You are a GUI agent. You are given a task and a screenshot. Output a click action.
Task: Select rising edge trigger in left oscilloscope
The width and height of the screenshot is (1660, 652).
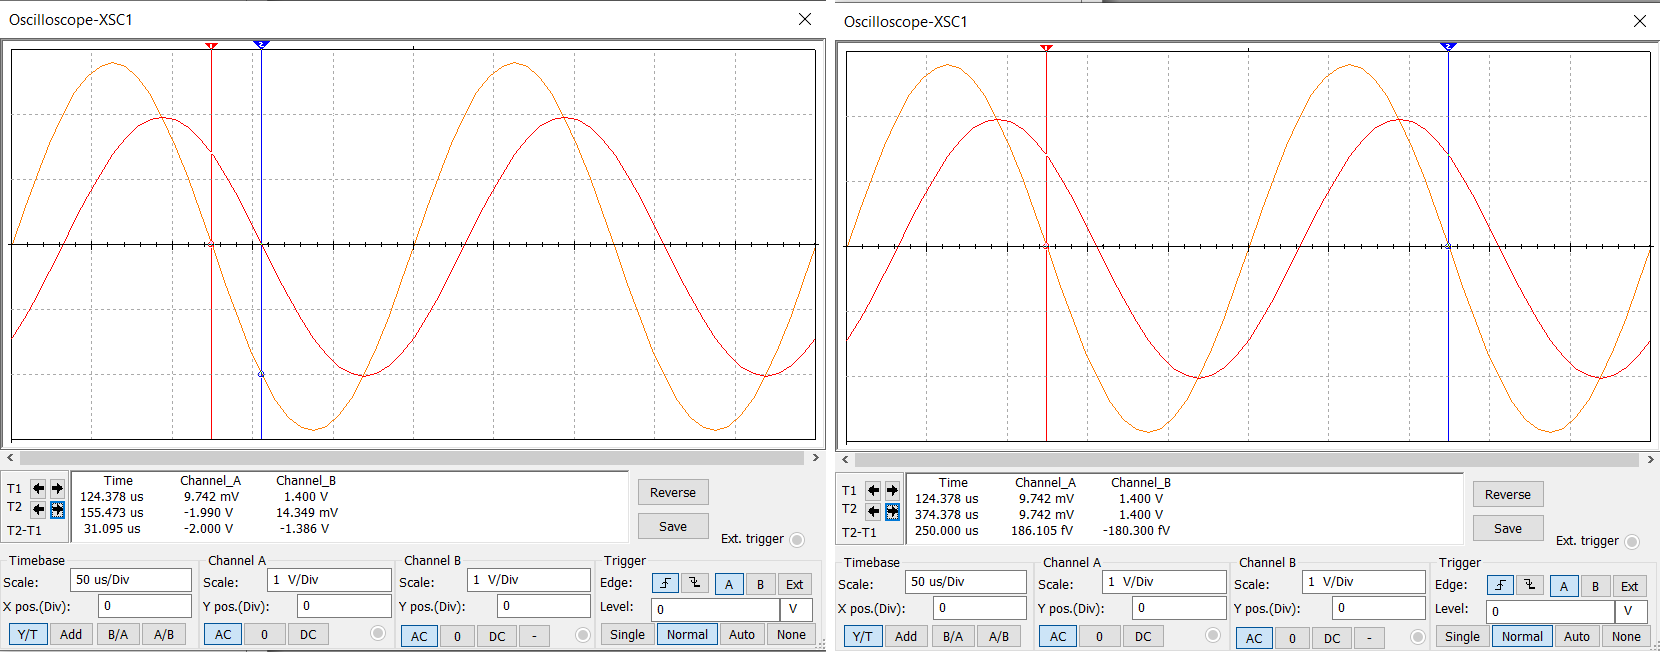[665, 584]
